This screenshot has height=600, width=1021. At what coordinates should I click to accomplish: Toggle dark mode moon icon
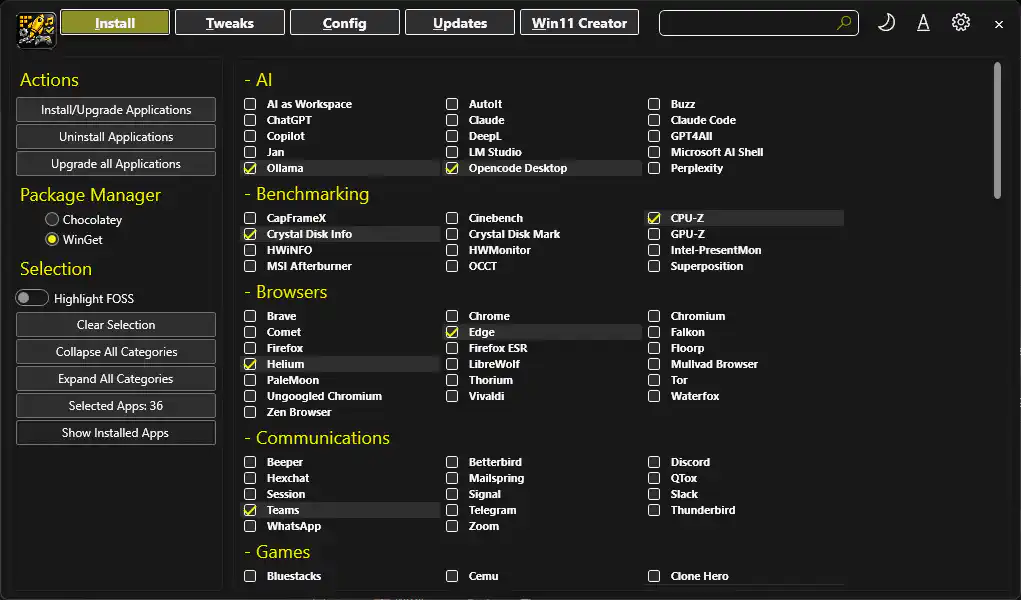[886, 23]
